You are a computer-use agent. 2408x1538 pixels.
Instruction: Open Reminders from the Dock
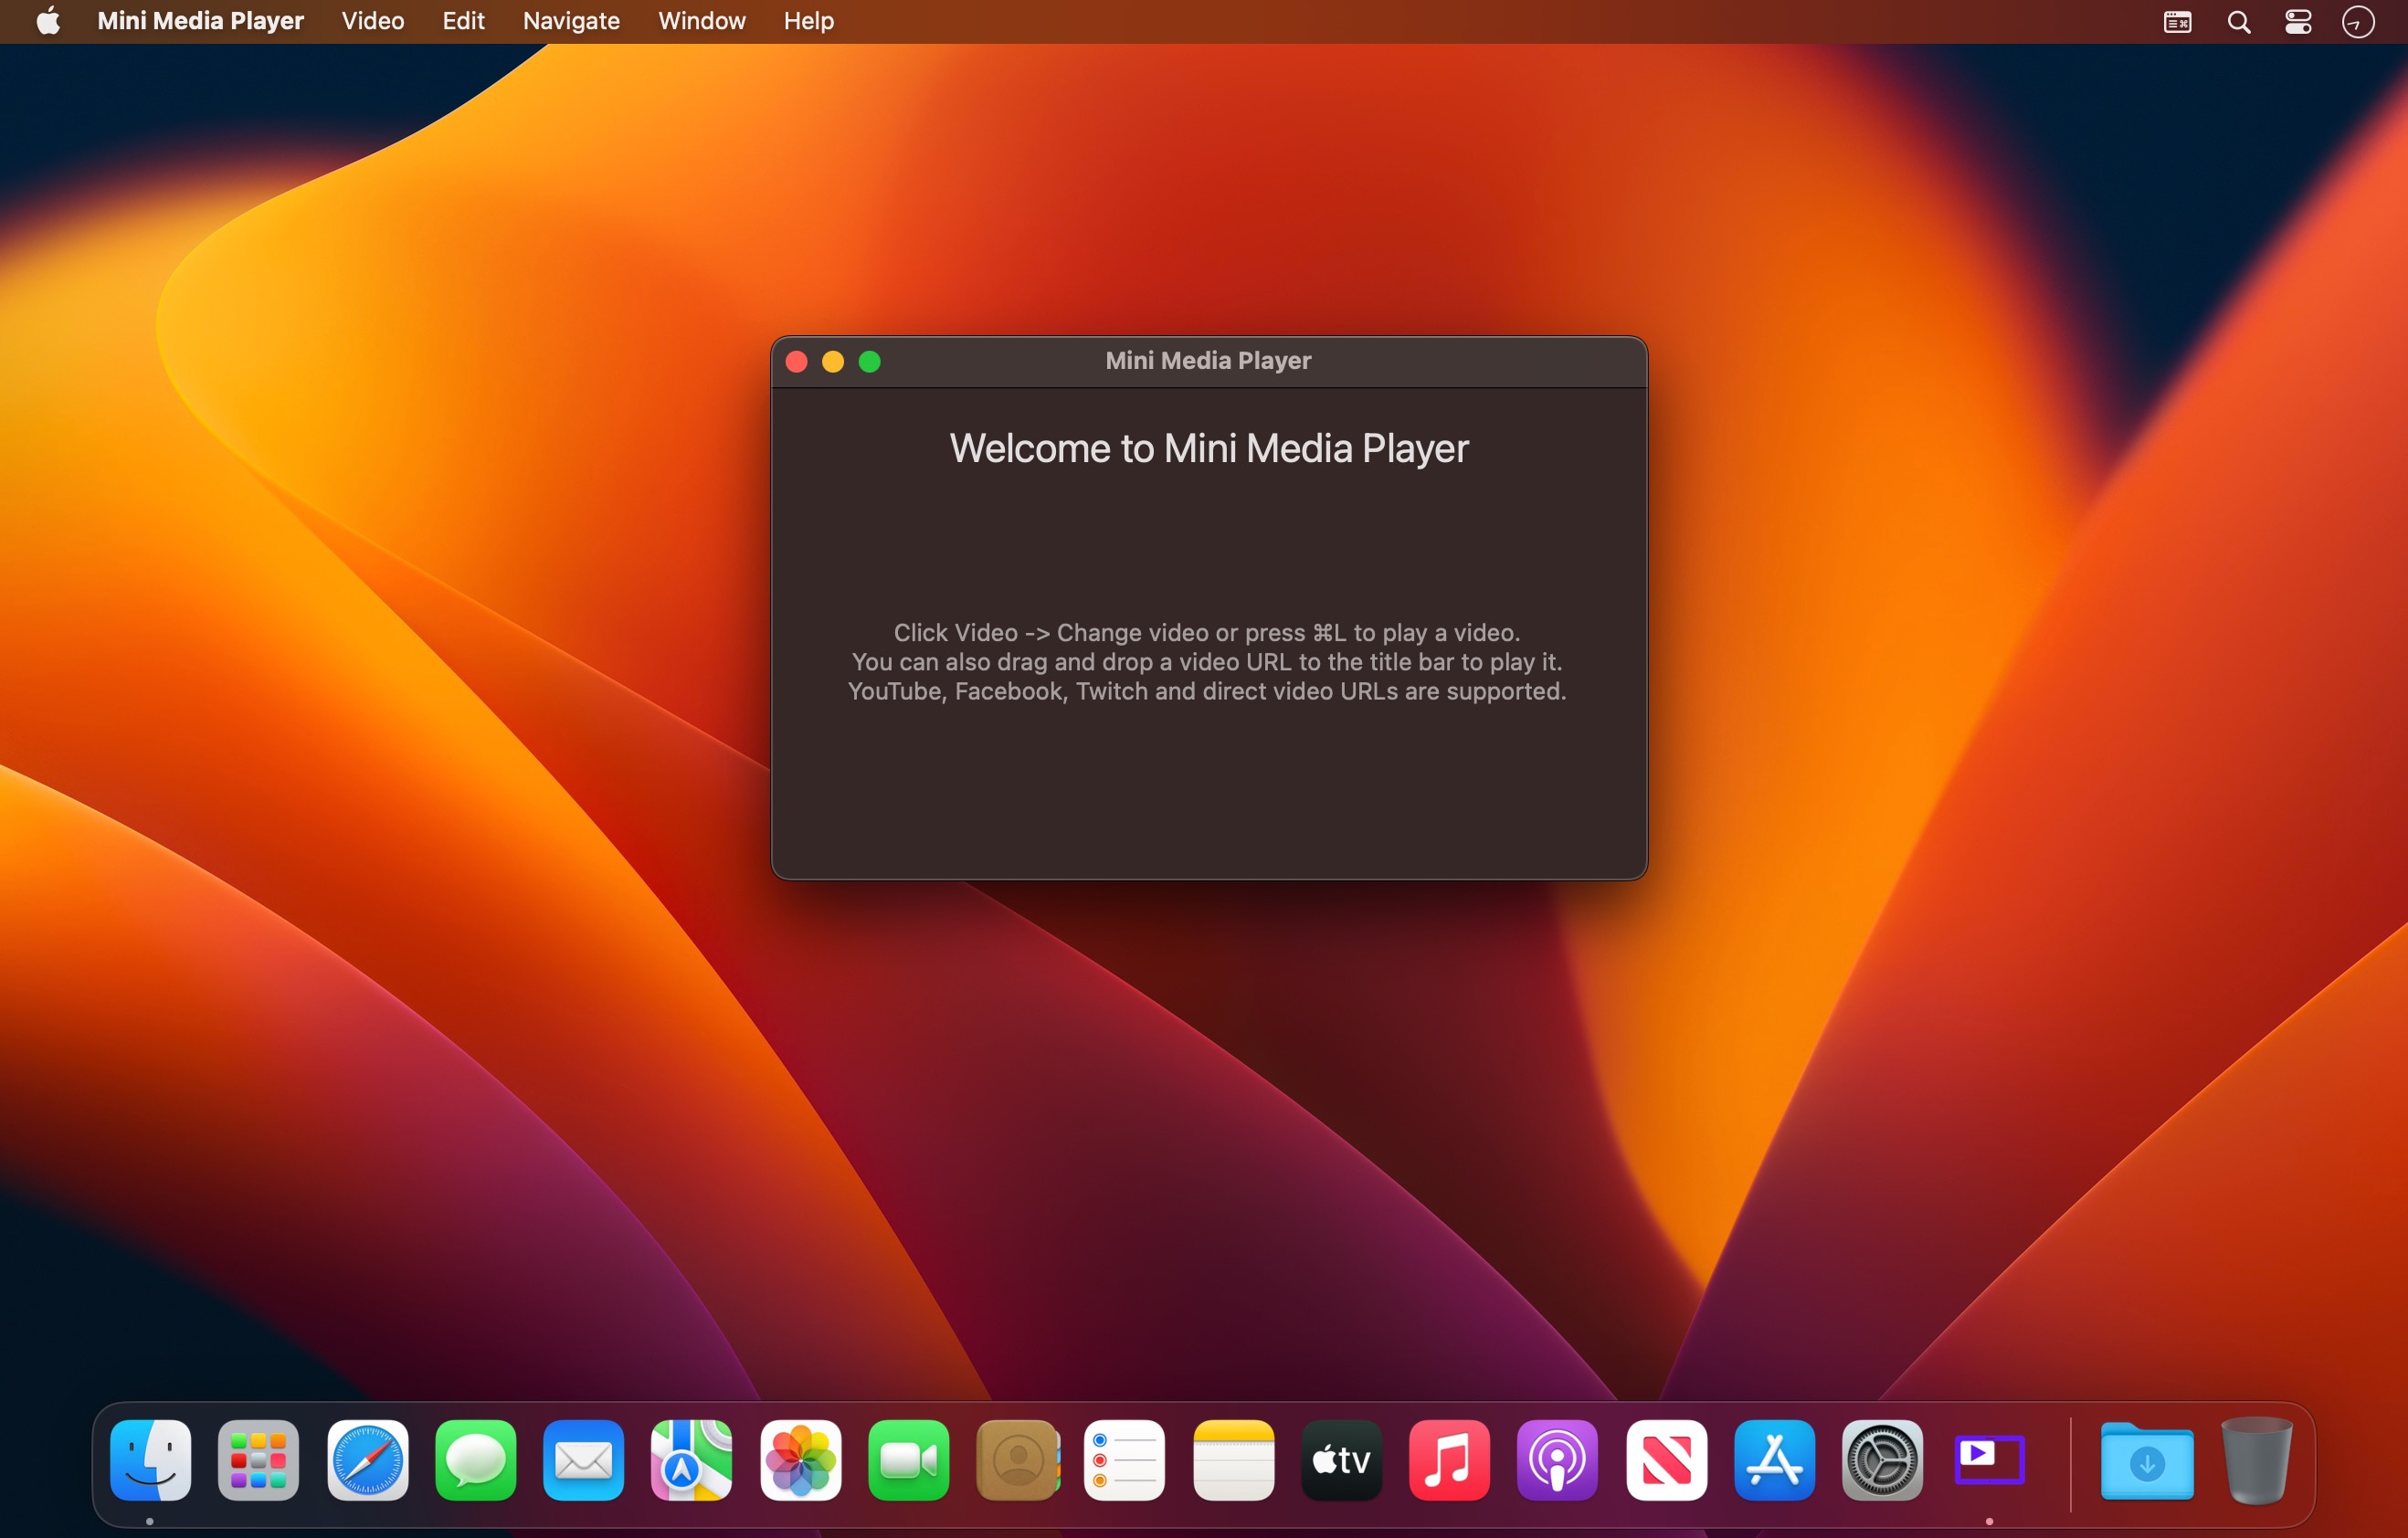[x=1124, y=1459]
